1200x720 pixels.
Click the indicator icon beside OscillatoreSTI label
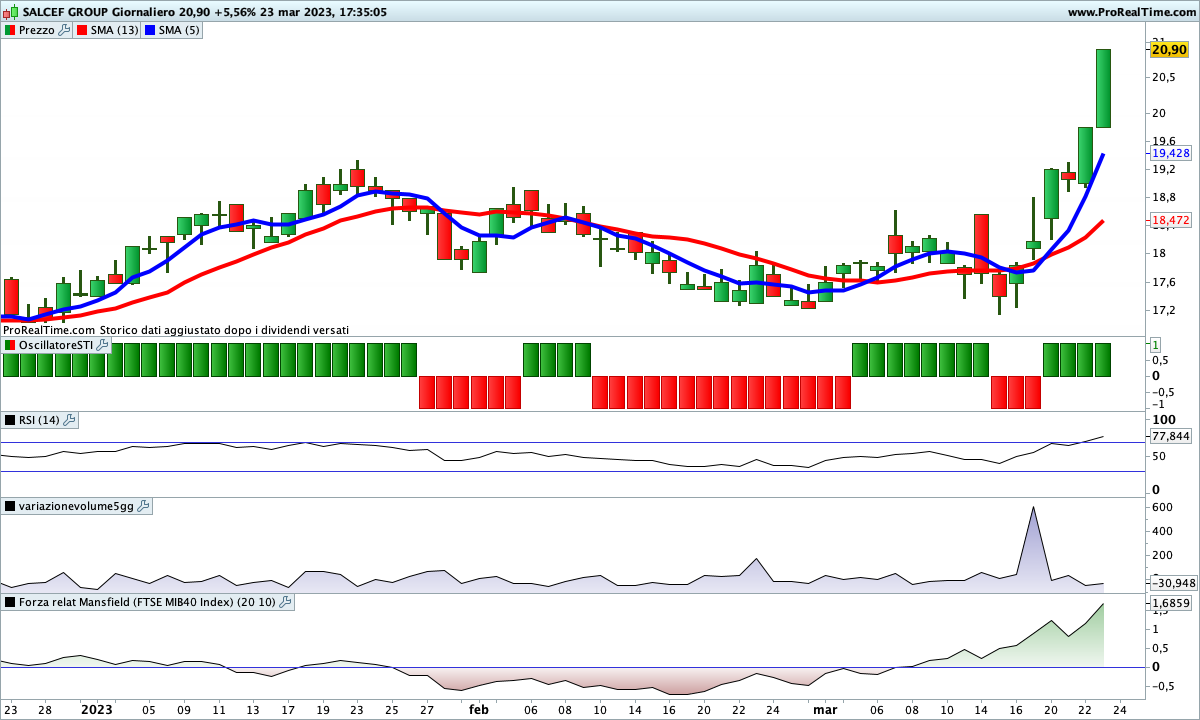(x=10, y=345)
